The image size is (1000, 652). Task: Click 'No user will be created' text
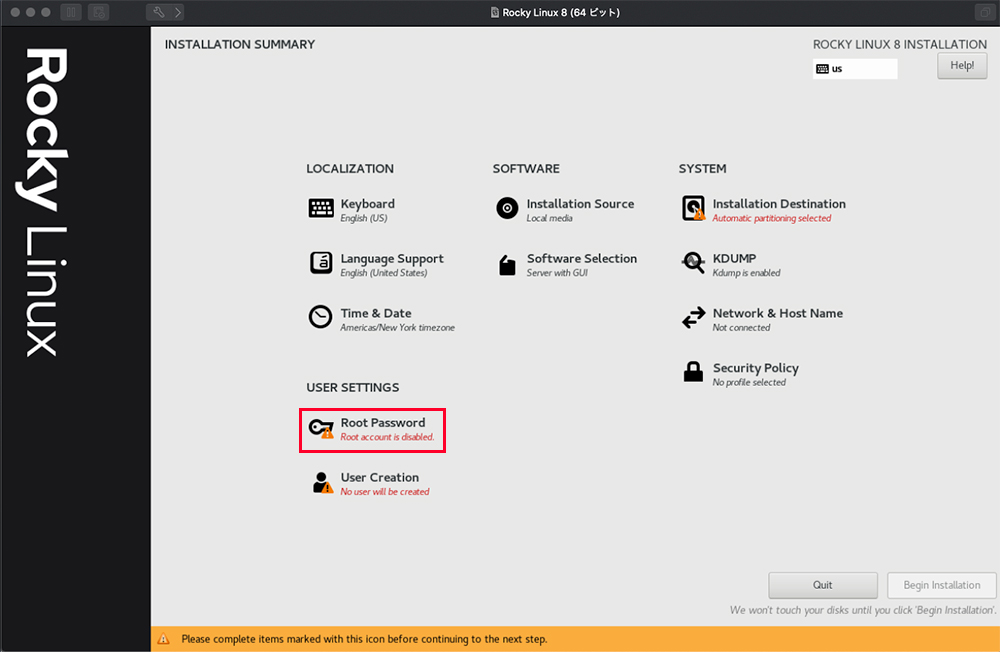pos(385,492)
